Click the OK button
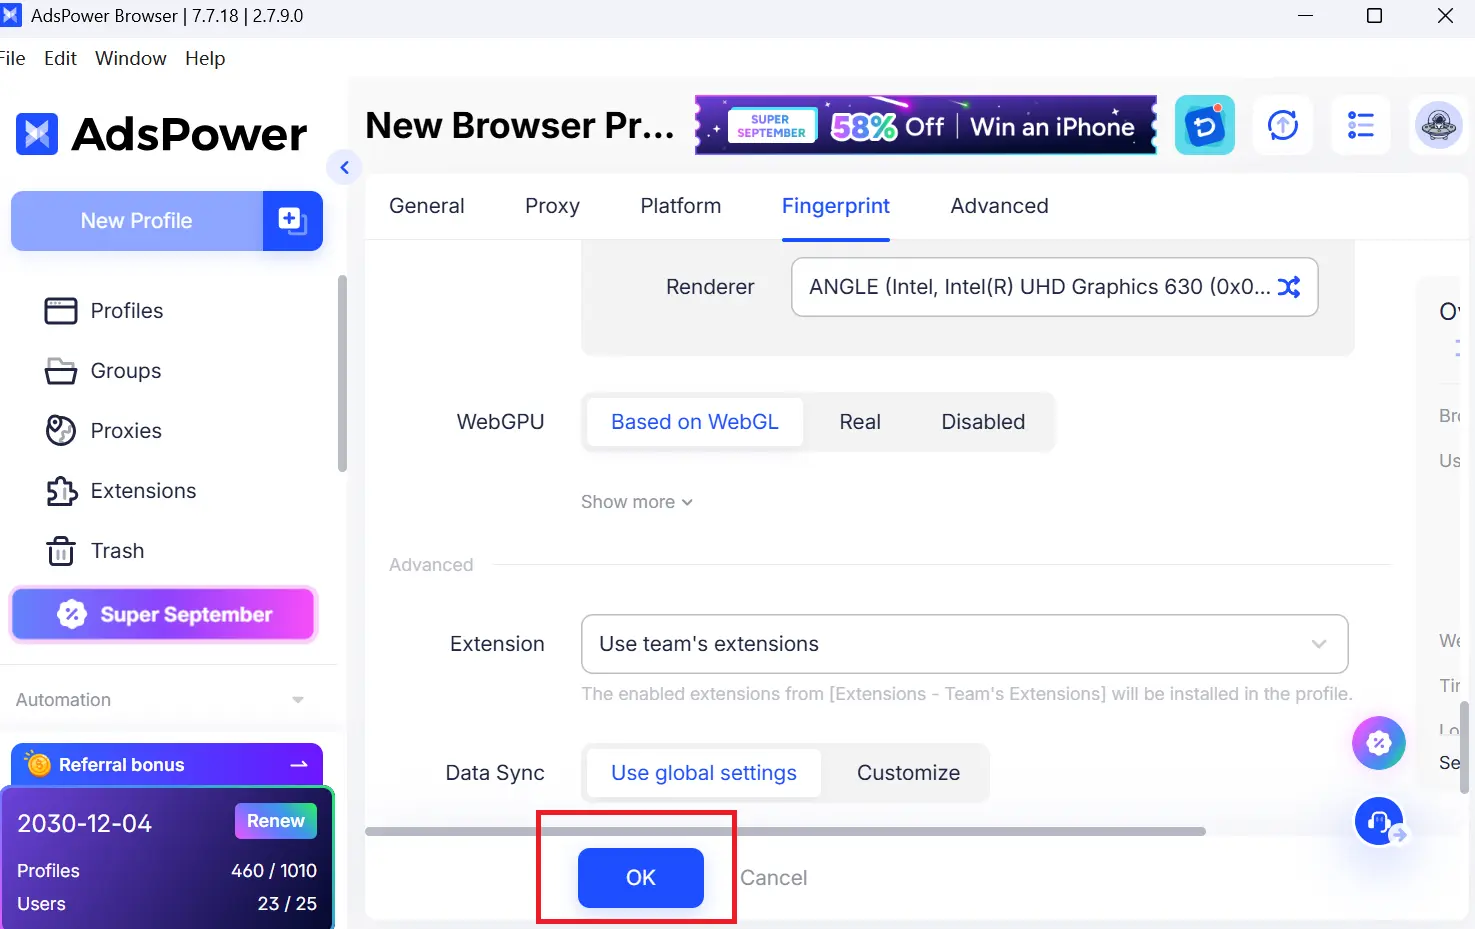Viewport: 1475px width, 929px height. pyautogui.click(x=641, y=878)
